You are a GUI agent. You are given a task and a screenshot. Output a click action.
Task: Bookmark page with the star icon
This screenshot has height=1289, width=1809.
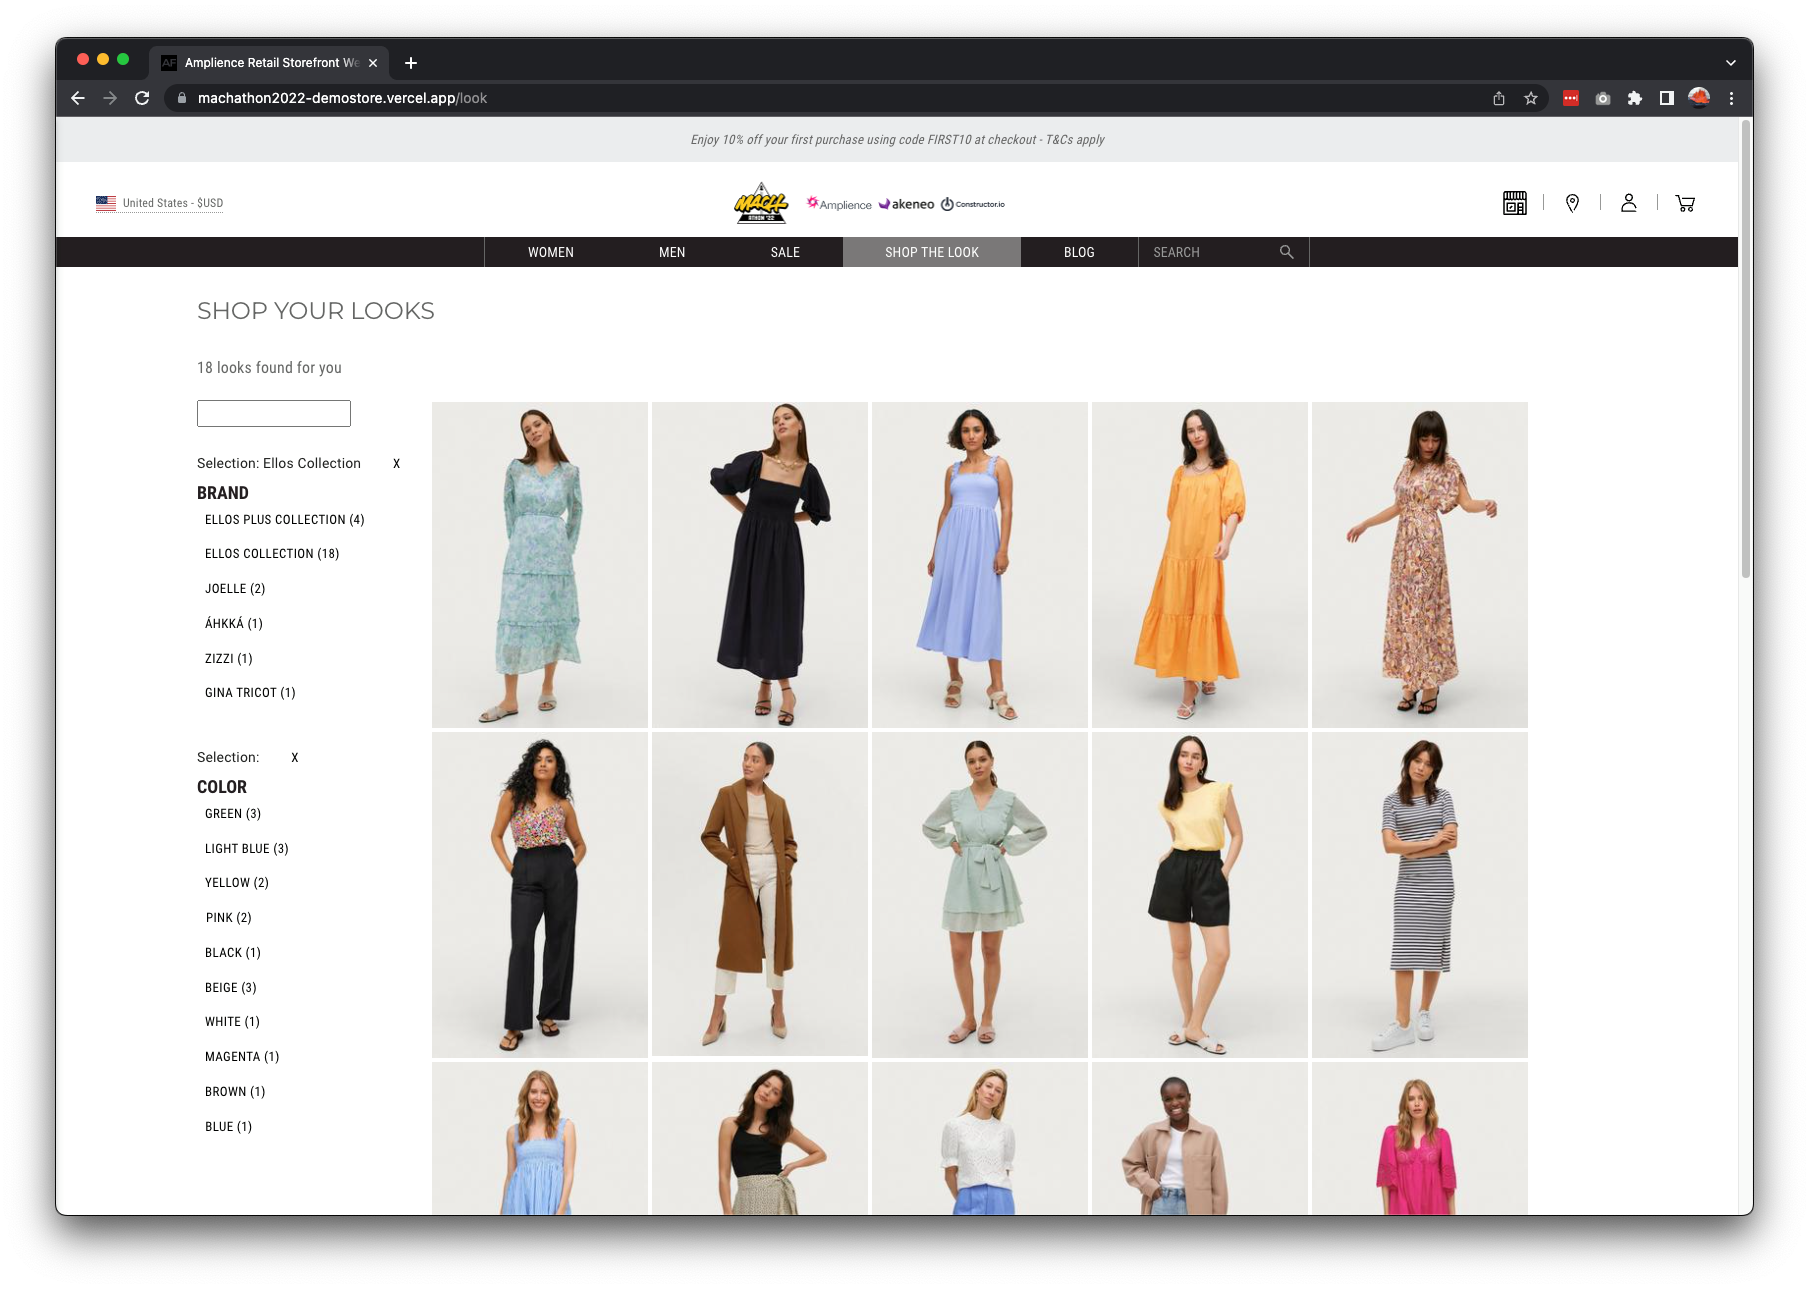click(1530, 98)
